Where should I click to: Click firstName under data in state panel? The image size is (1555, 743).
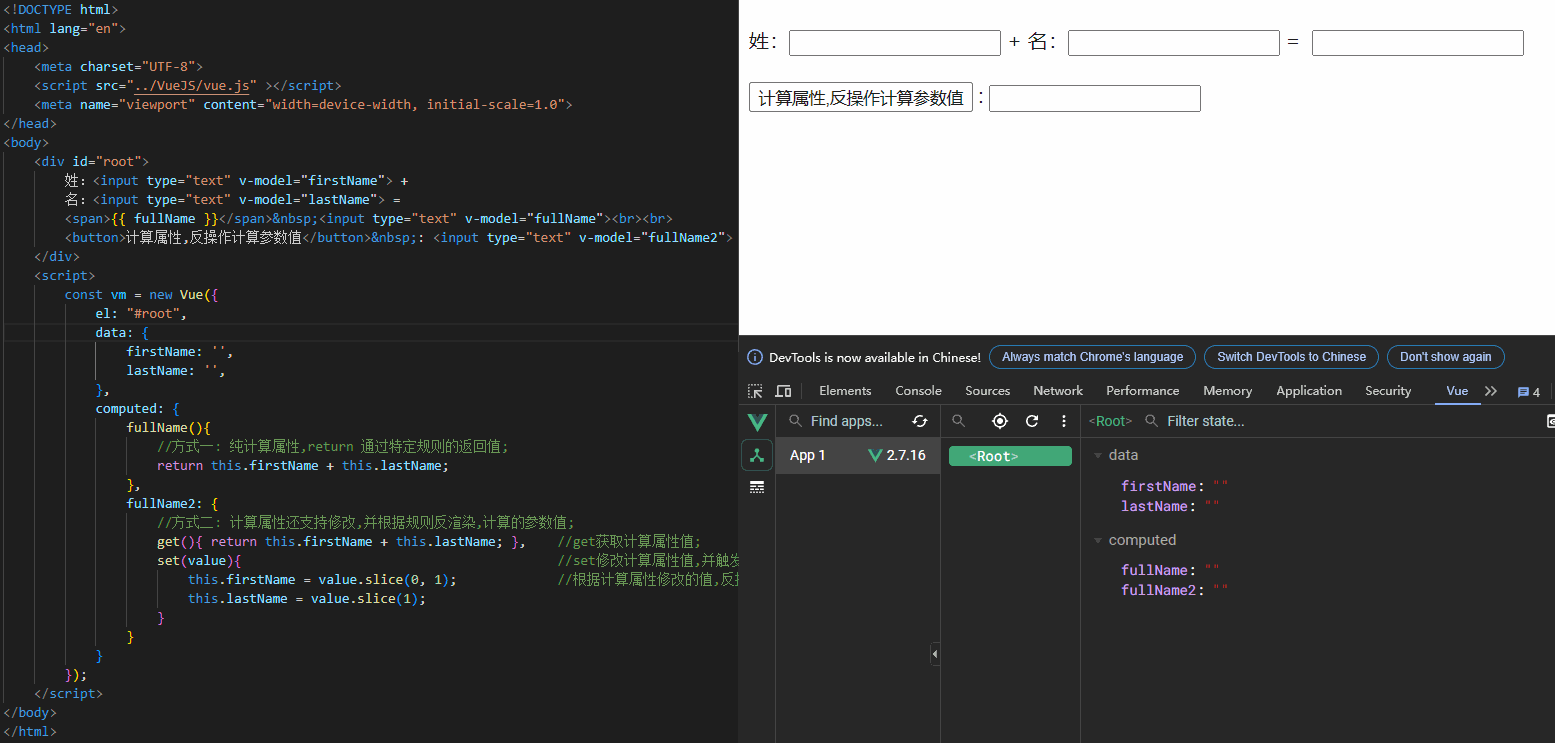point(1174,486)
